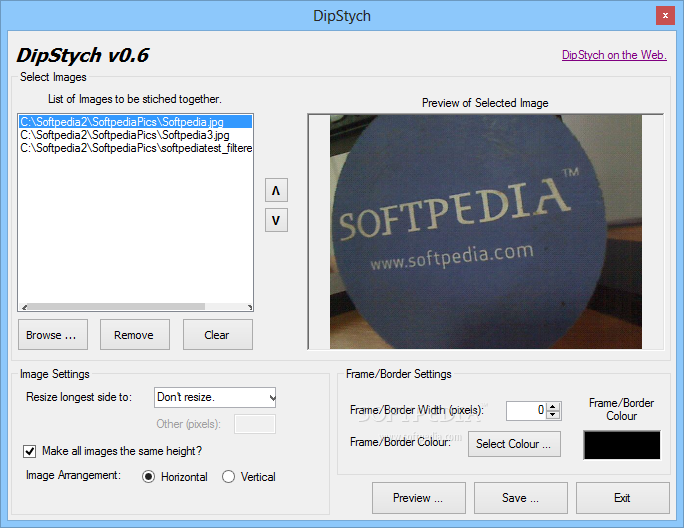The width and height of the screenshot is (684, 528).
Task: Click the horizontal scrollbar of the image list
Action: click(x=135, y=307)
